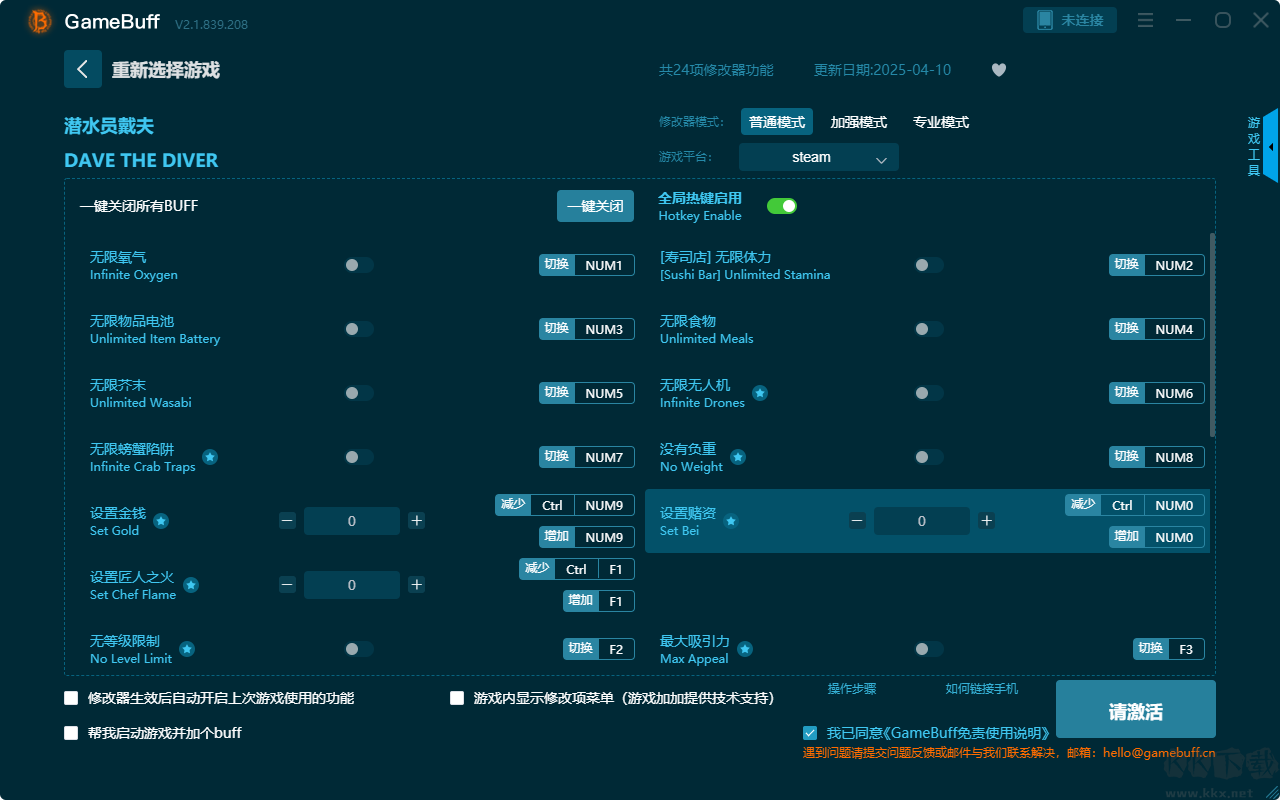Click the NUM6 hotkey for Infinite Drones

click(x=1174, y=393)
